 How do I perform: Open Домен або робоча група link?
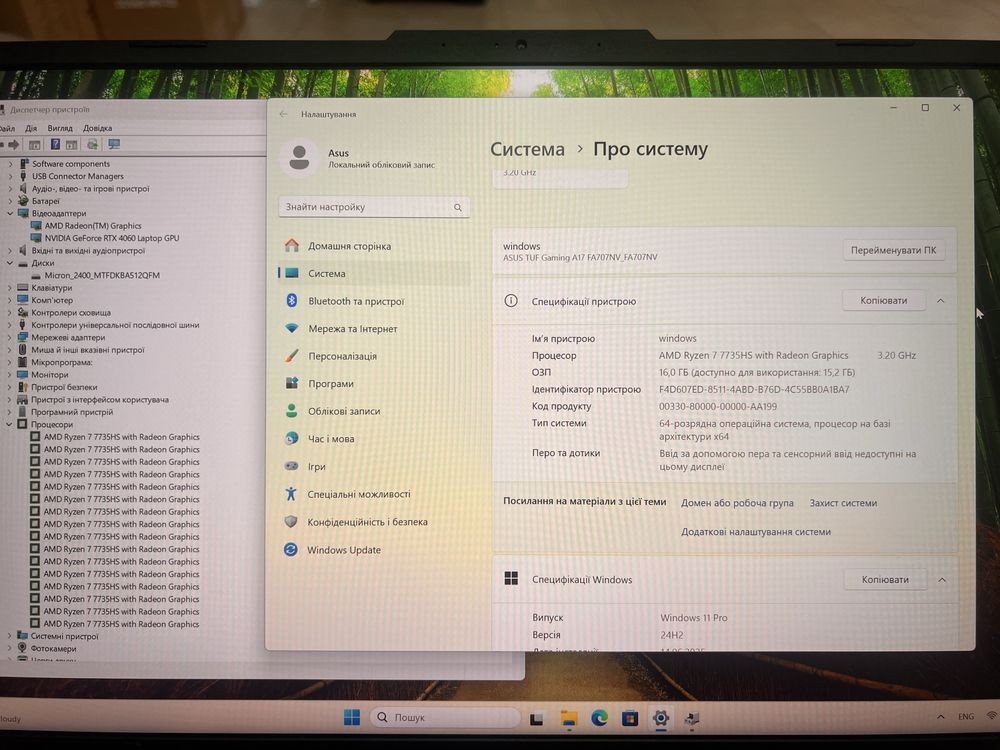pos(737,503)
